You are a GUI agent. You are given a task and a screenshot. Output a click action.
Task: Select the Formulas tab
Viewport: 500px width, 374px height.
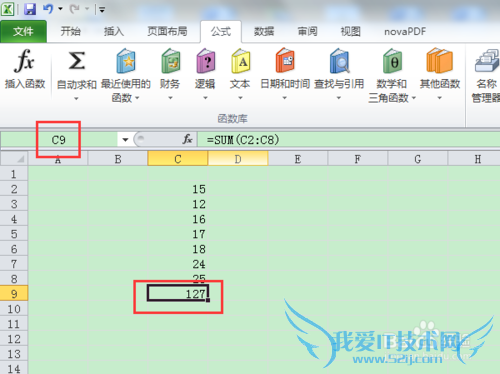coord(221,32)
